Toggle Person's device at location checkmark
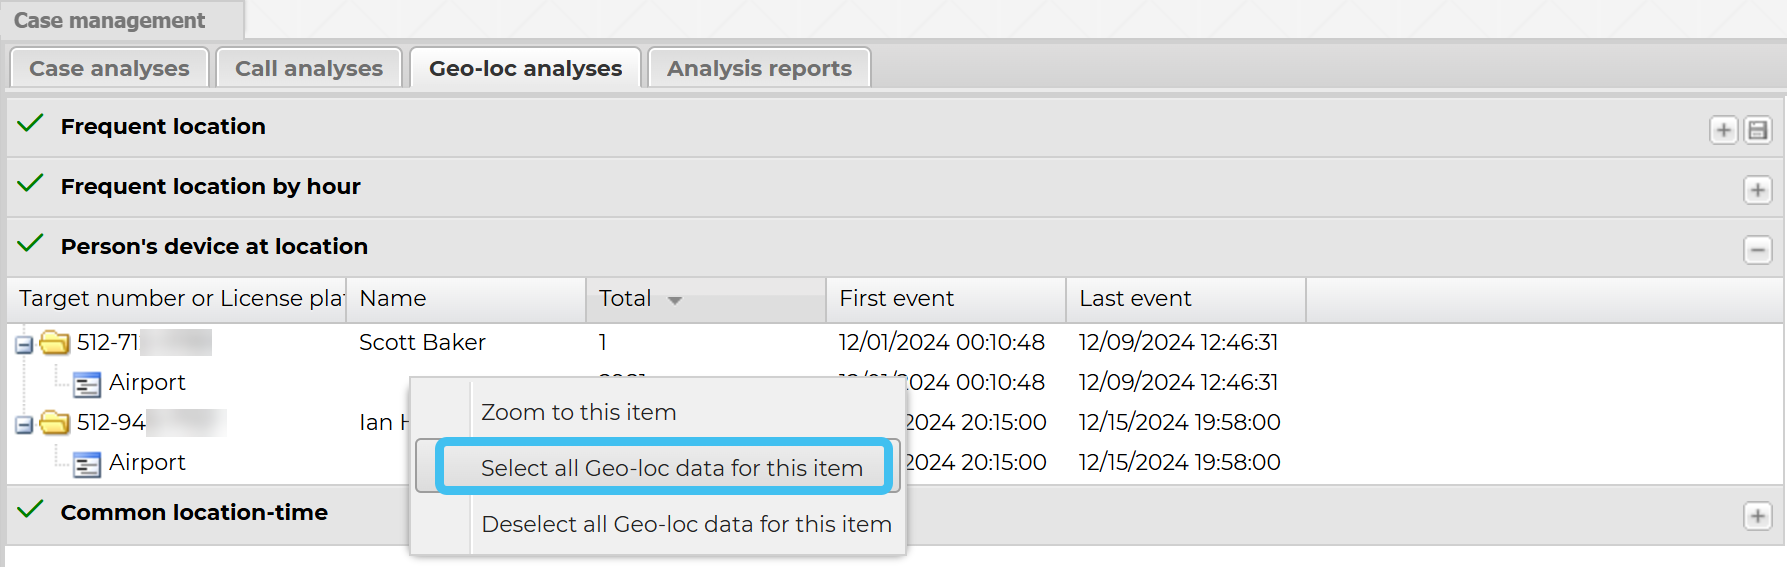1787x567 pixels. [31, 244]
